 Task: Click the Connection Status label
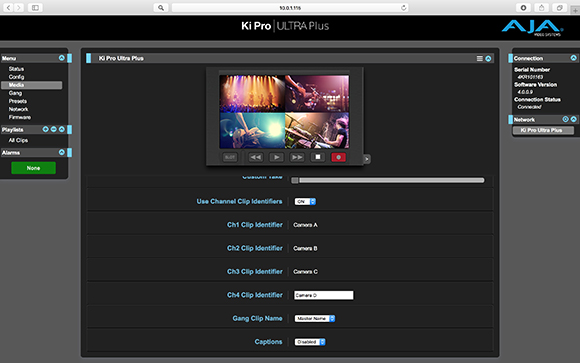[537, 100]
